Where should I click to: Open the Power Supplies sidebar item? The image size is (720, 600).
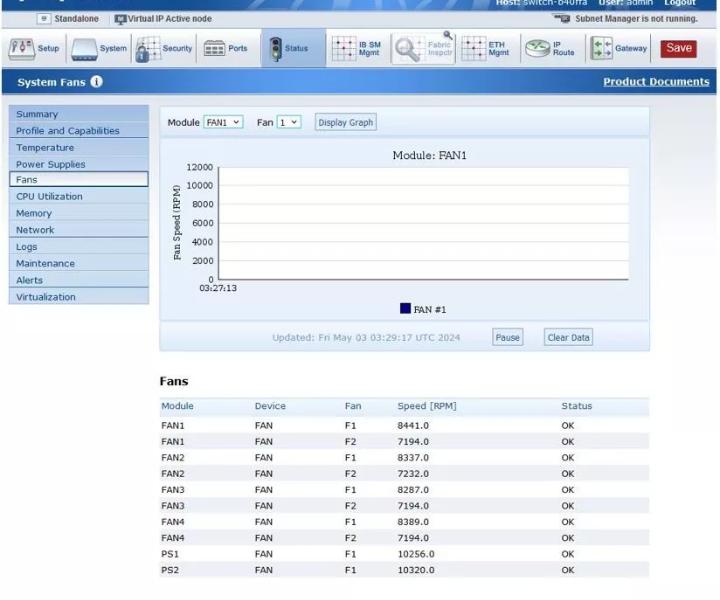click(x=79, y=164)
